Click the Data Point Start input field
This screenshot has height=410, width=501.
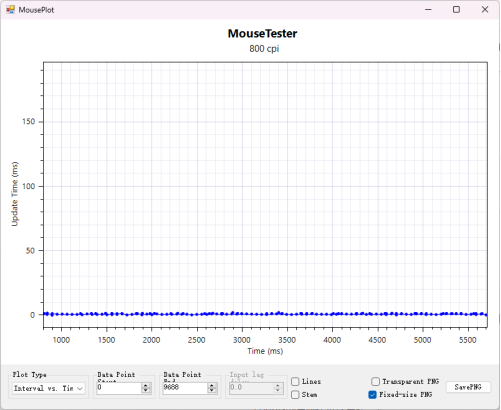coord(119,387)
